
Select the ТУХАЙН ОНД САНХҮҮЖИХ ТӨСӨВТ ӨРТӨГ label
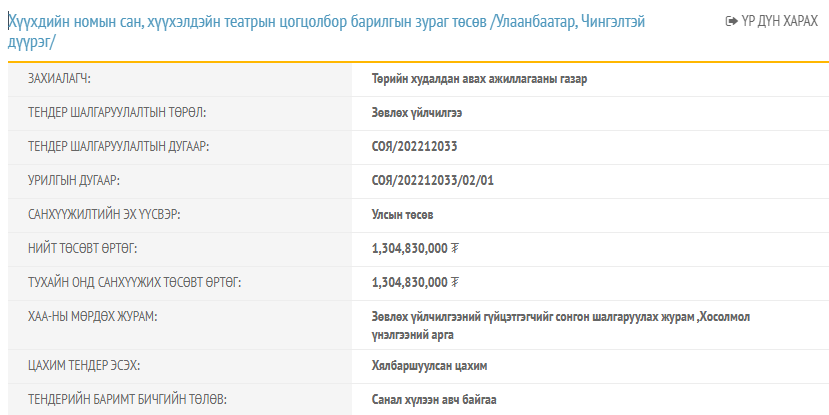134,282
